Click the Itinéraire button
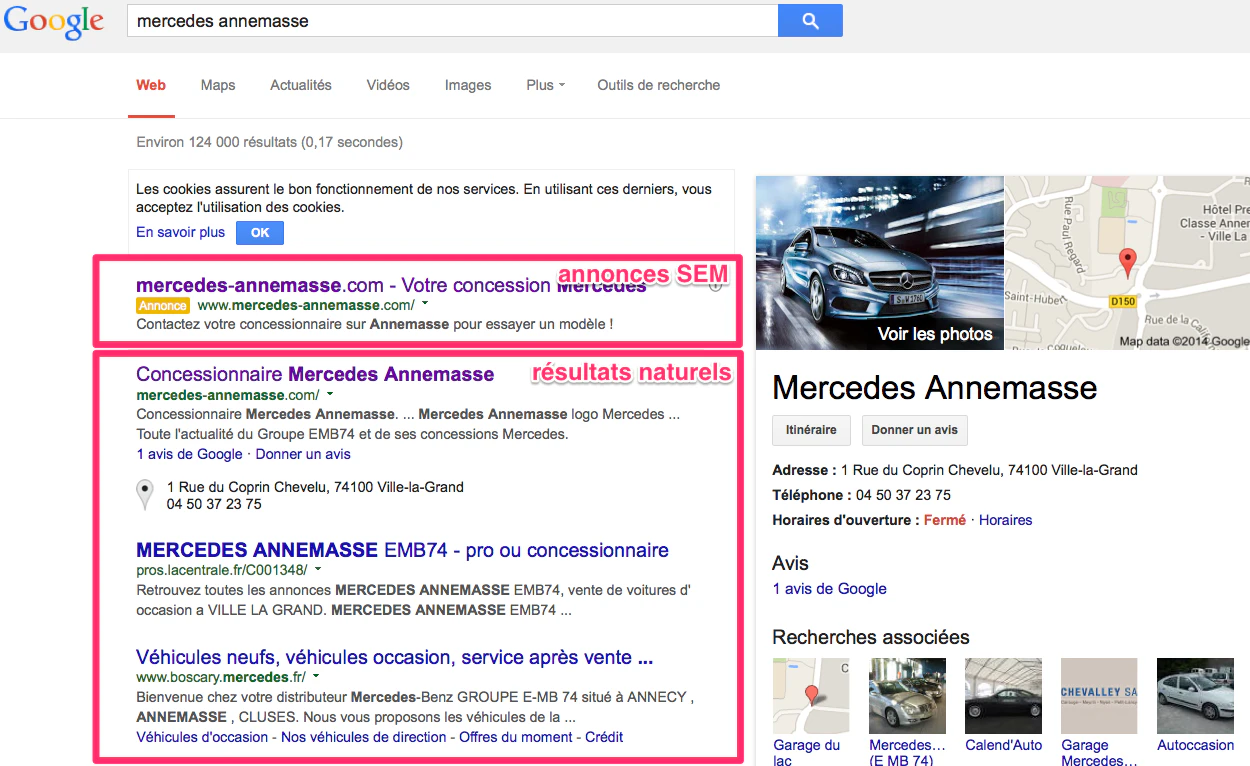The width and height of the screenshot is (1250, 766). tap(811, 430)
